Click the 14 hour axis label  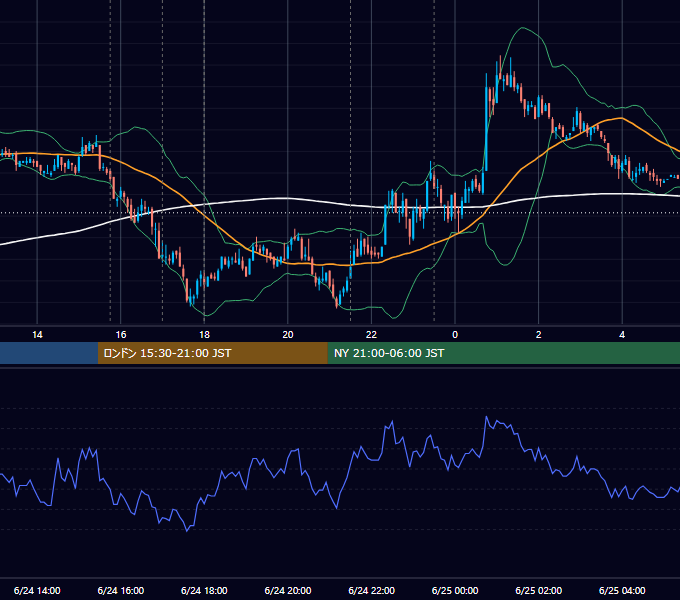[37, 335]
